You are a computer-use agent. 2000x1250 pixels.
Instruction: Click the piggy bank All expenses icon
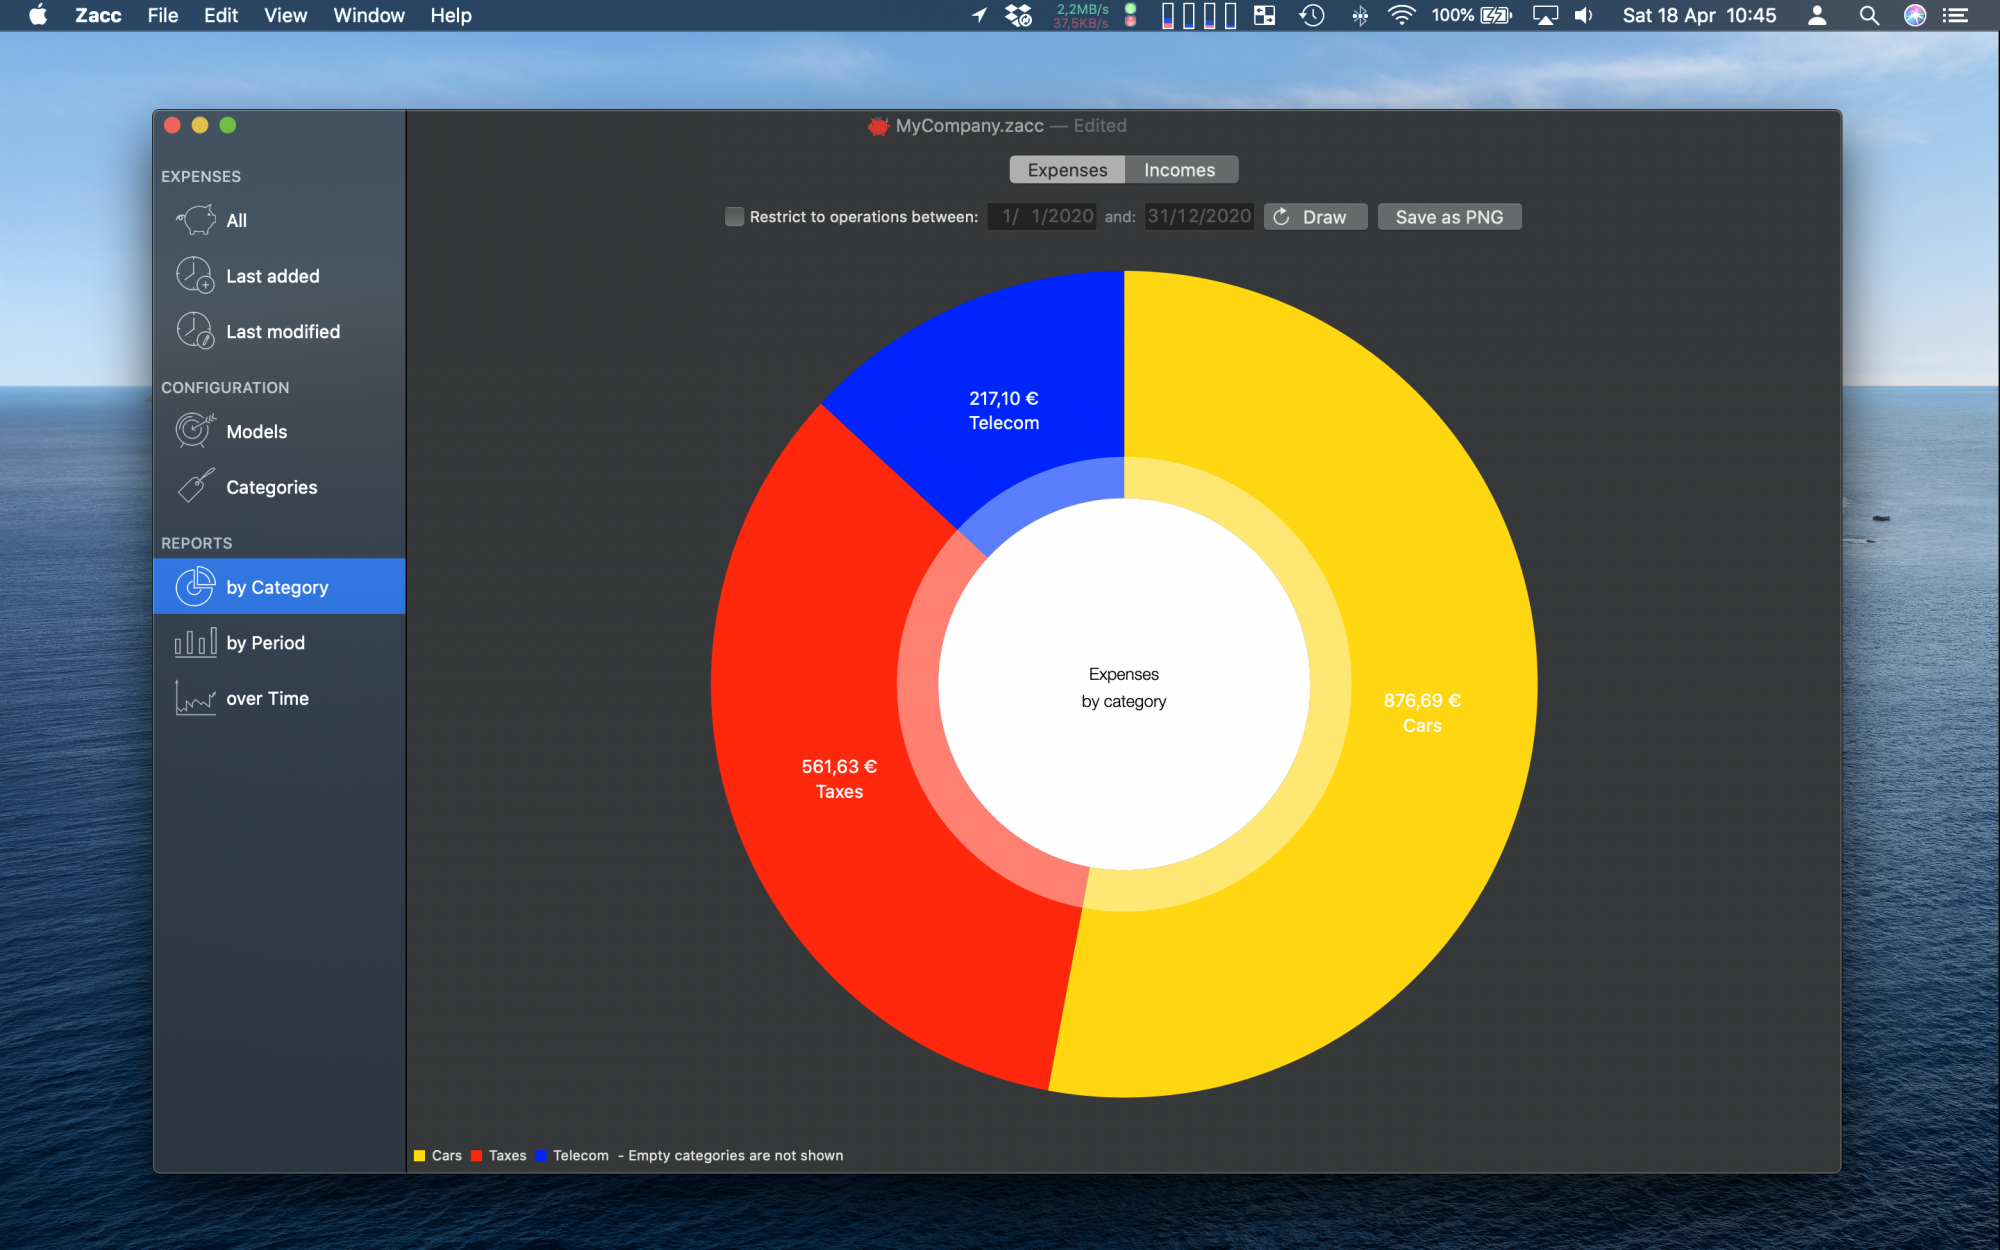[x=196, y=220]
